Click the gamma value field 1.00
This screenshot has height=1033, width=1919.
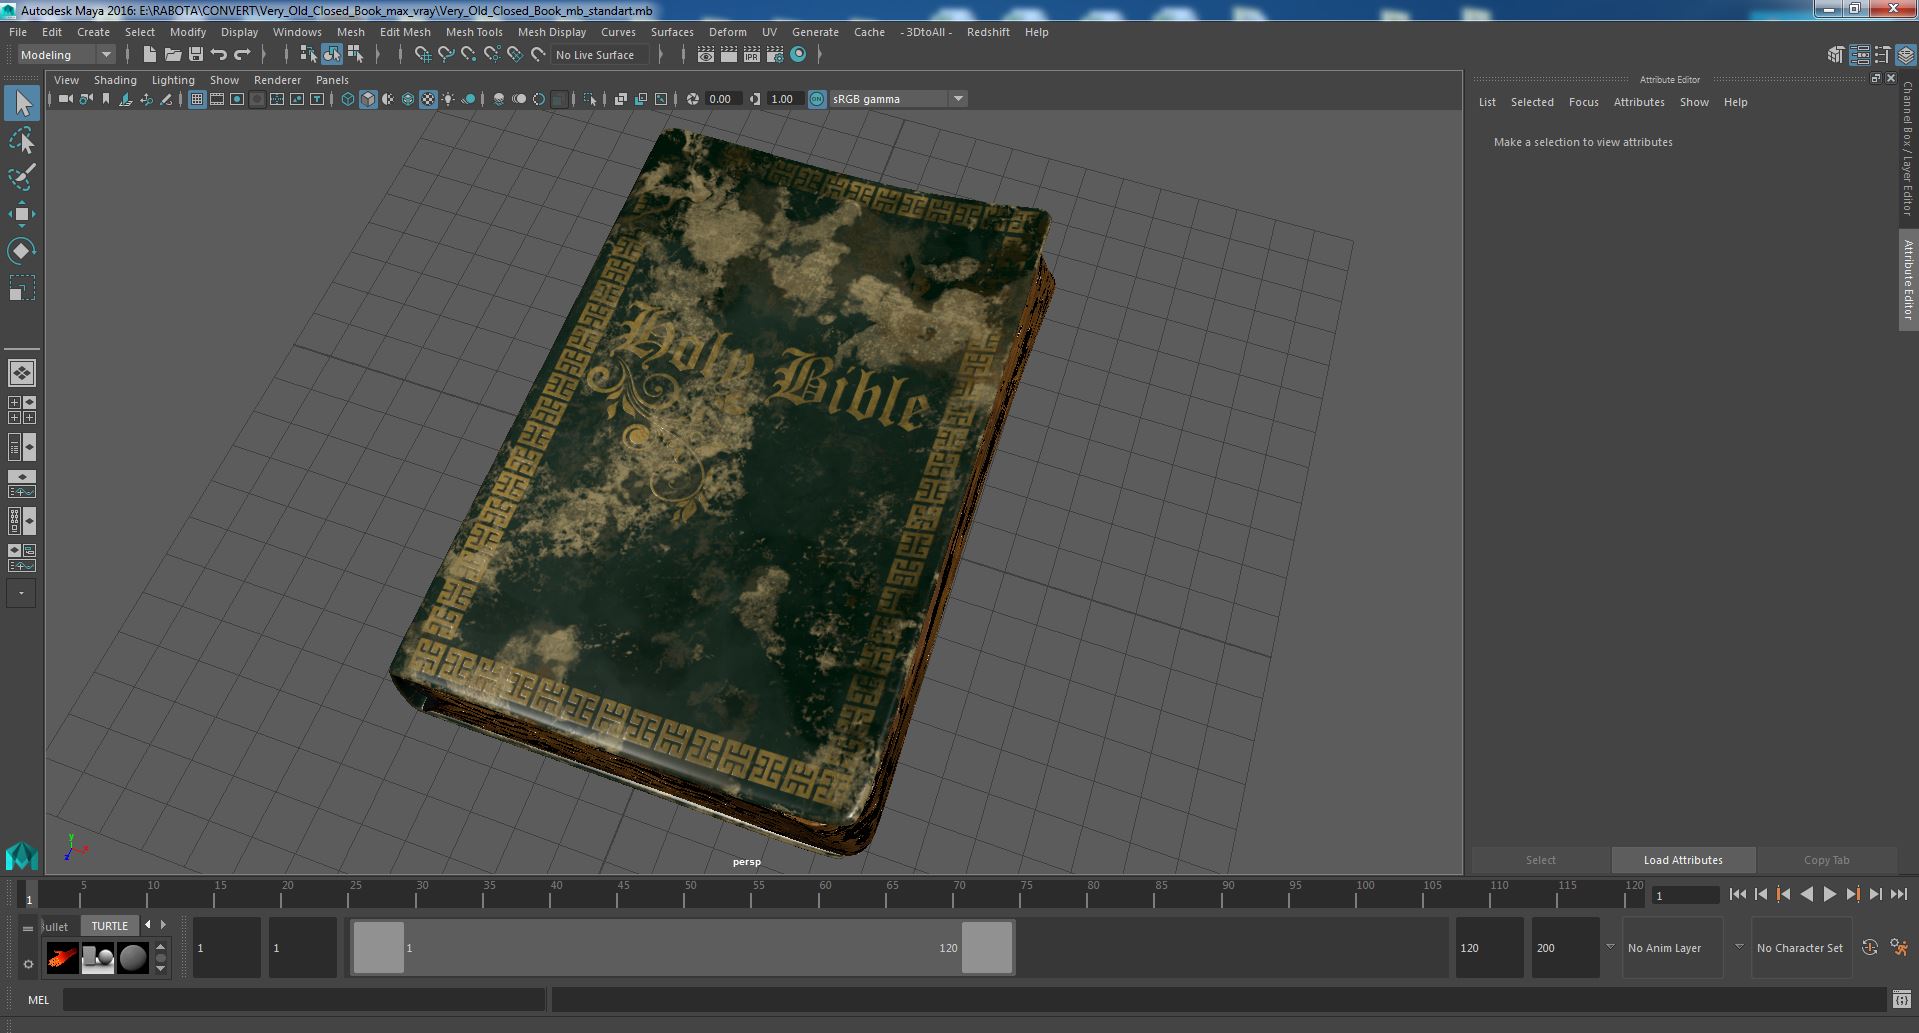785,99
